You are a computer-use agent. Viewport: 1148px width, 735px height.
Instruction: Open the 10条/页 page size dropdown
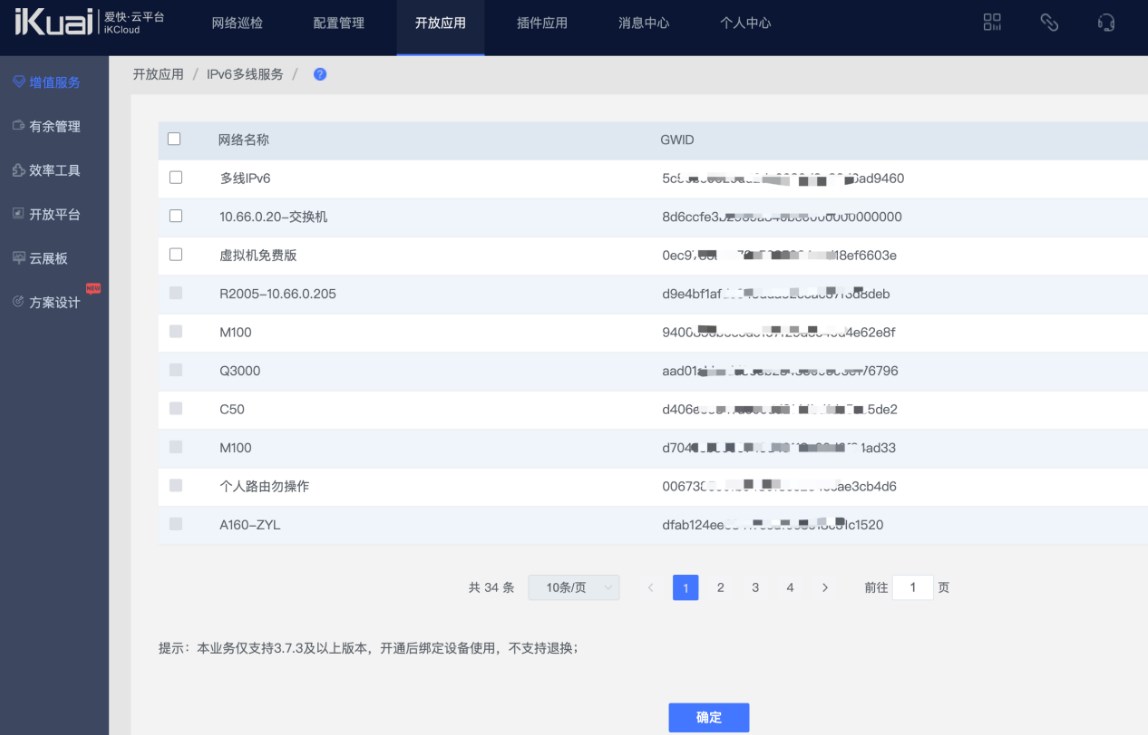click(574, 587)
